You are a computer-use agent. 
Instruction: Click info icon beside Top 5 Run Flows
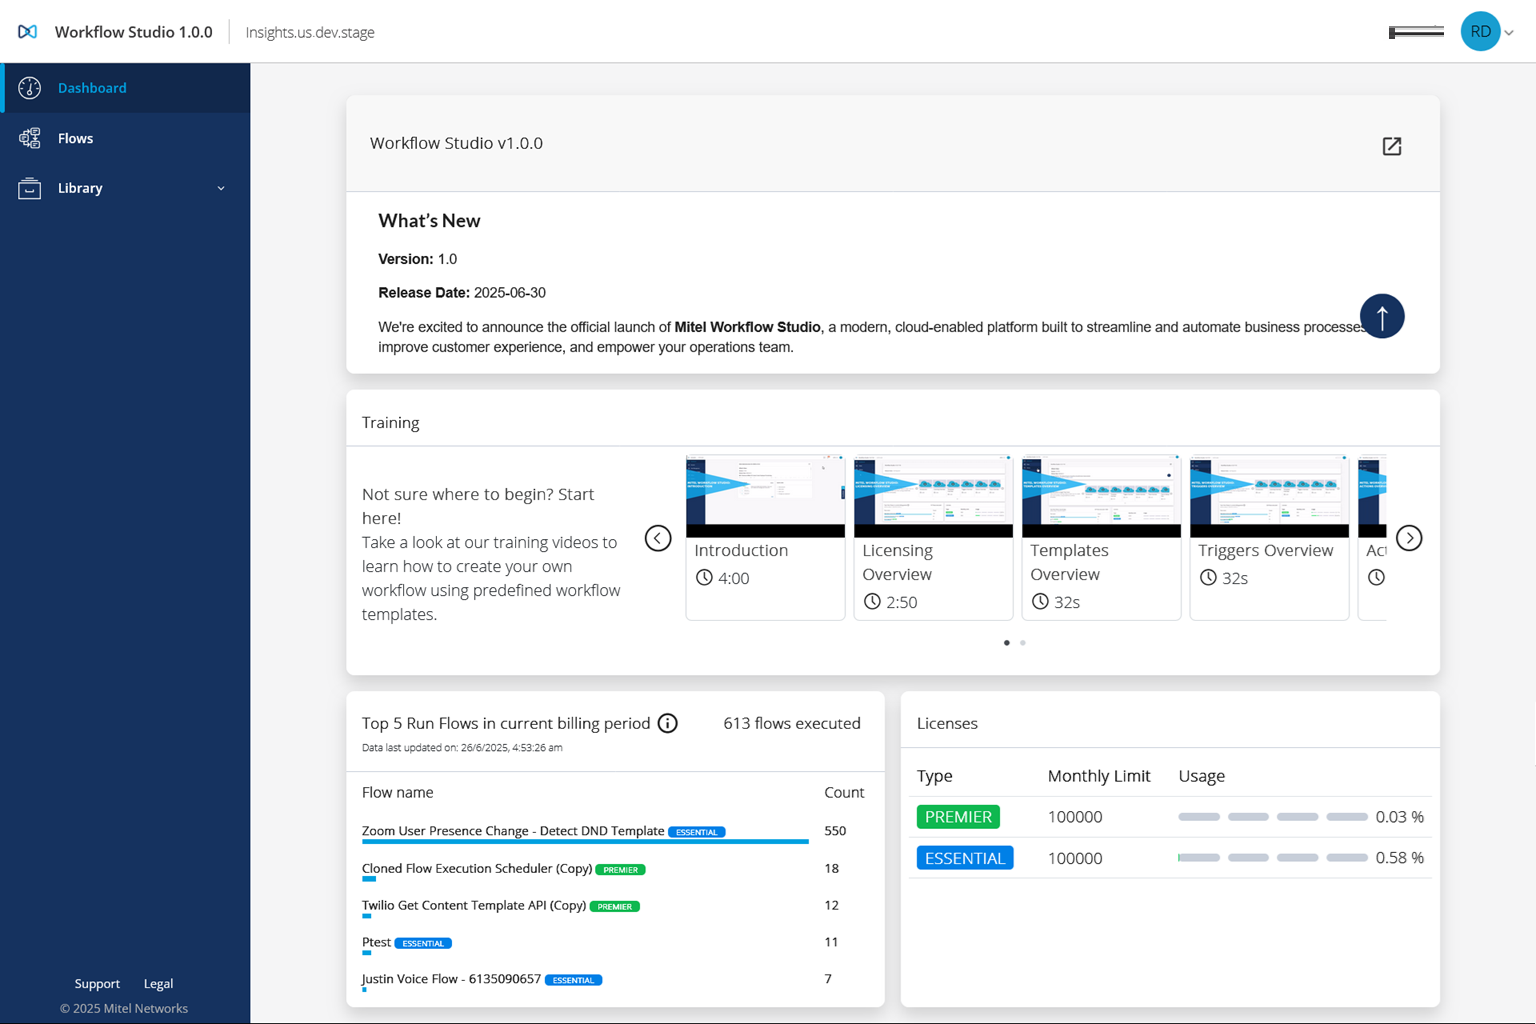pyautogui.click(x=668, y=723)
